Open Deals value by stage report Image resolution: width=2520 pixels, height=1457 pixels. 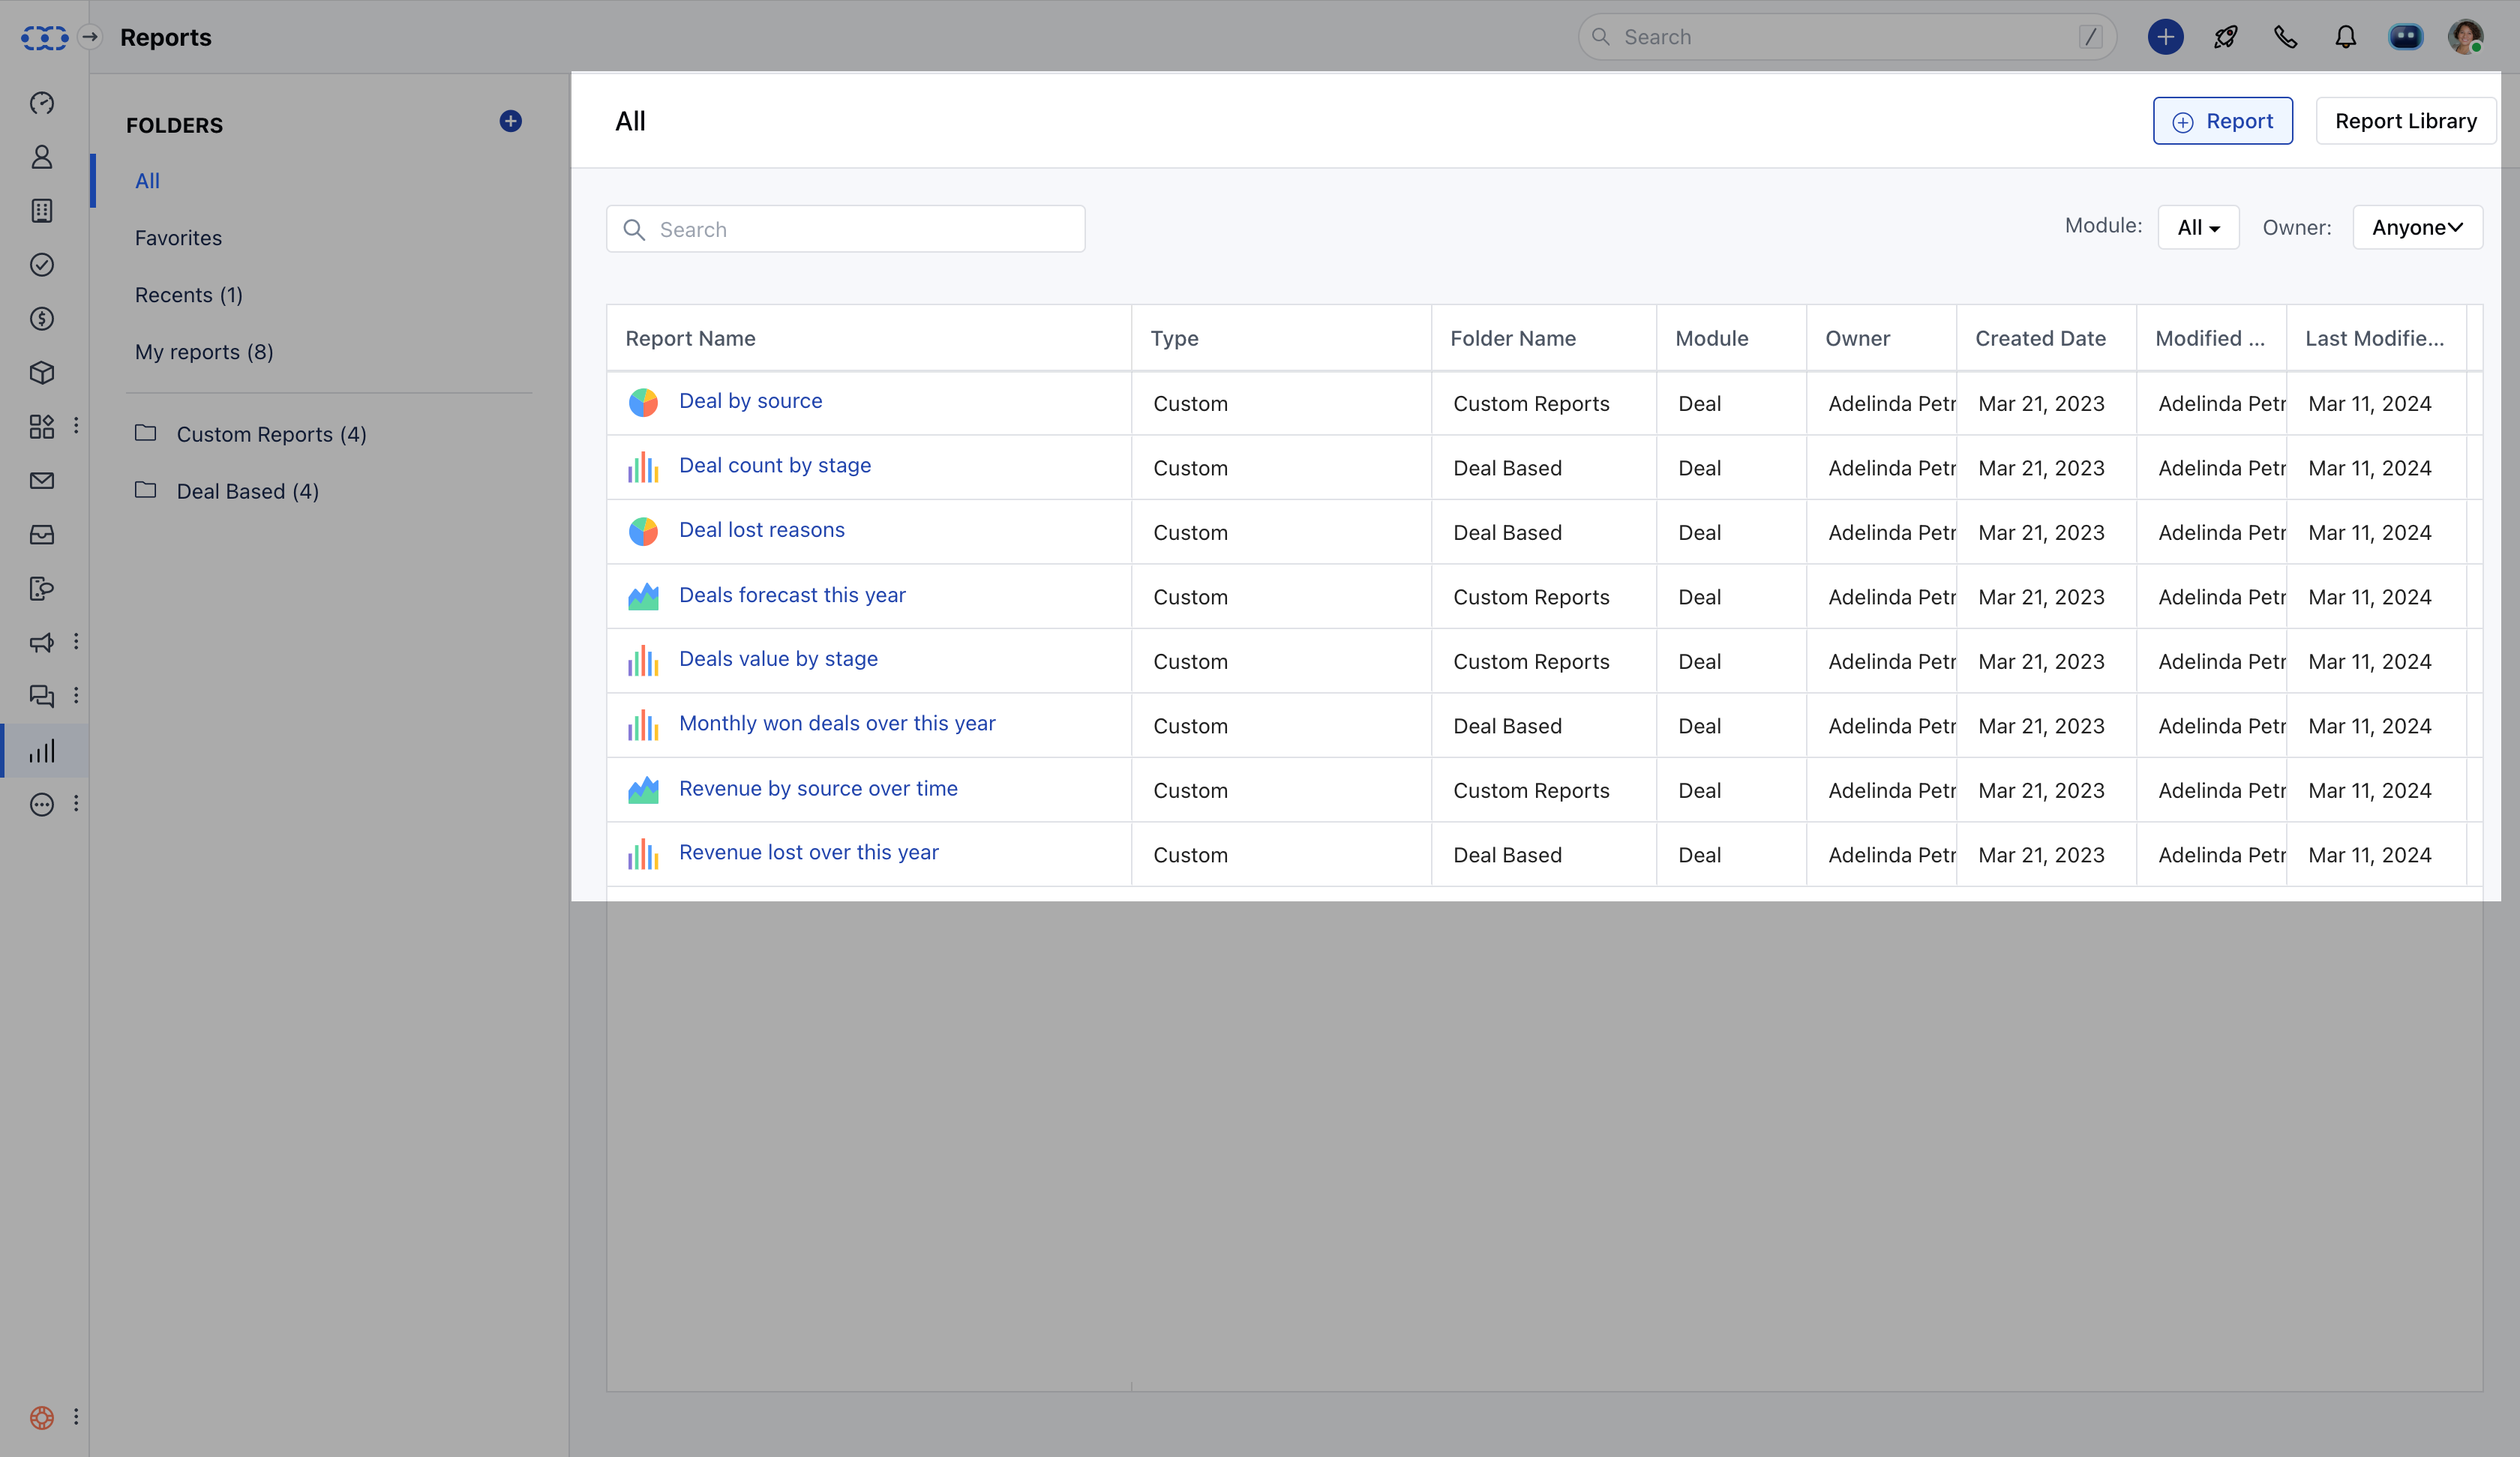[778, 659]
